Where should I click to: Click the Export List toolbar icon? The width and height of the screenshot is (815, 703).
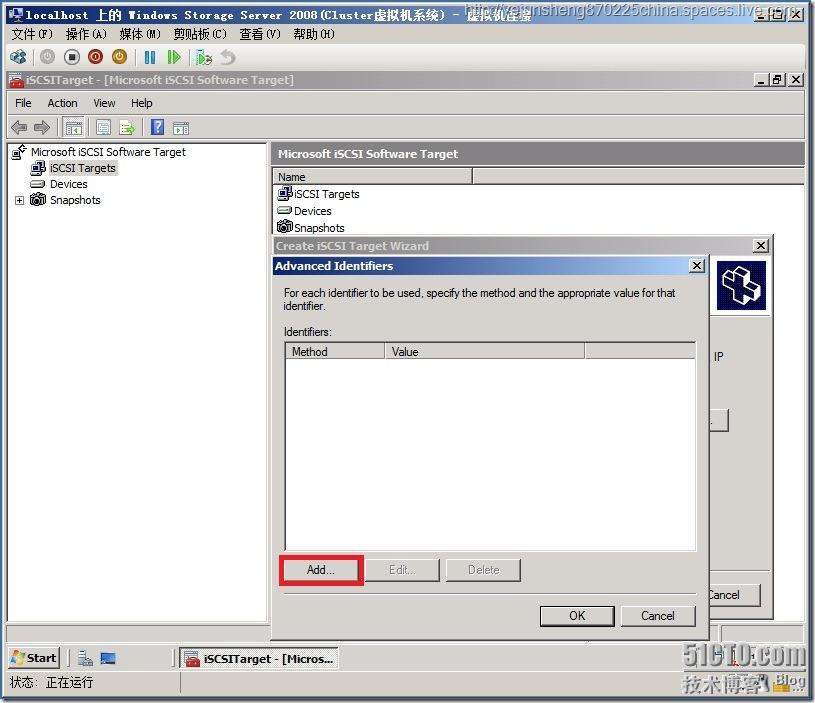click(x=127, y=127)
